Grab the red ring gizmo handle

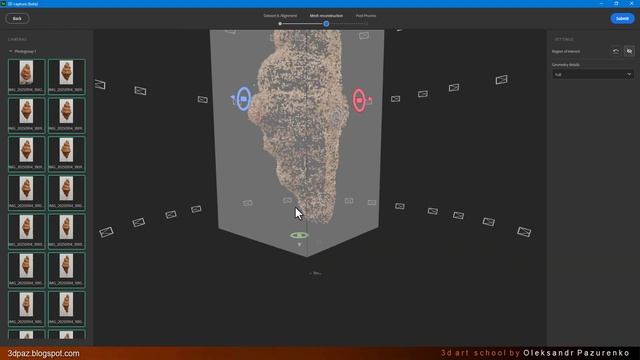pos(359,100)
